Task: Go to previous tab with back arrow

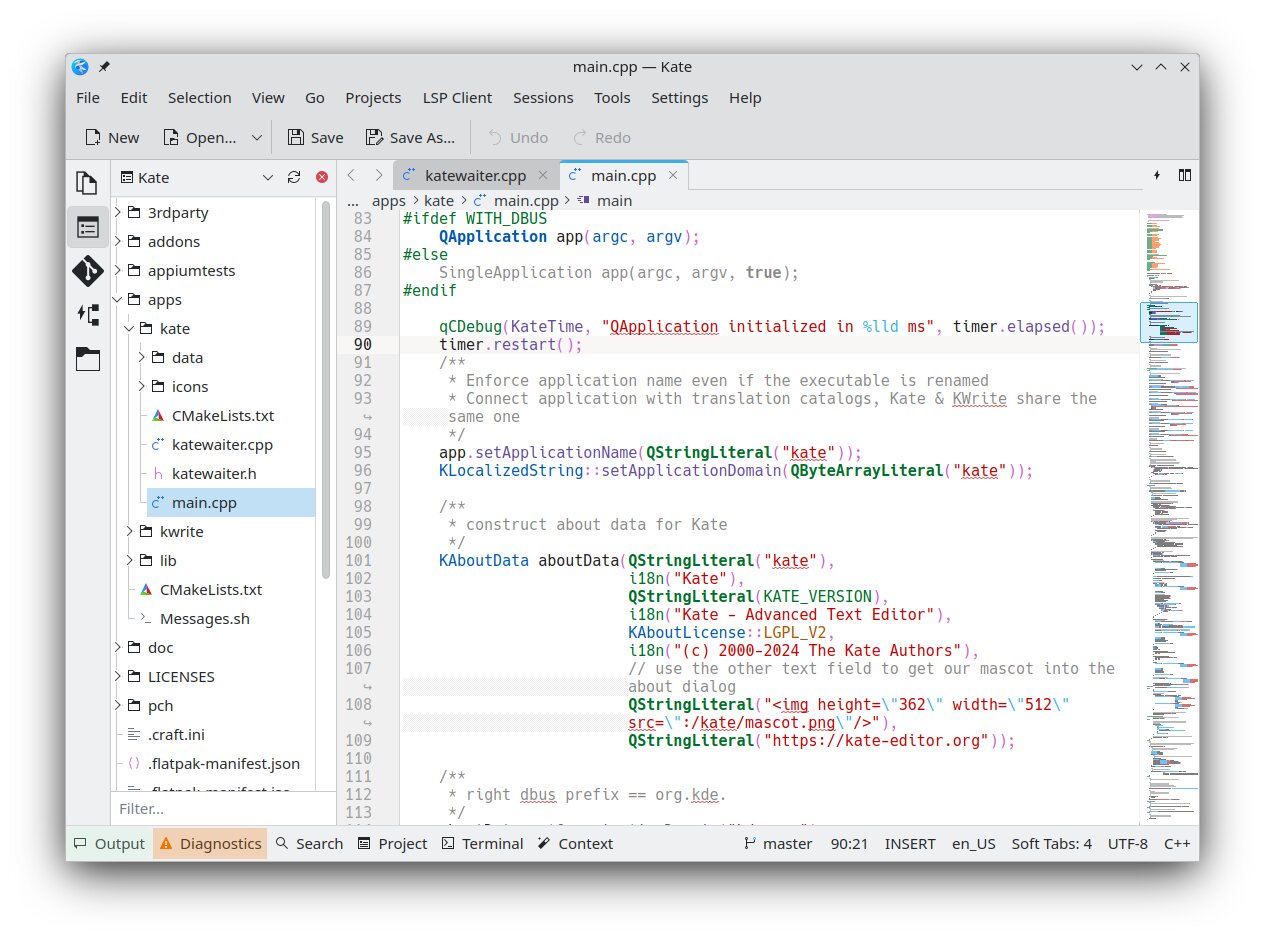Action: 351,175
